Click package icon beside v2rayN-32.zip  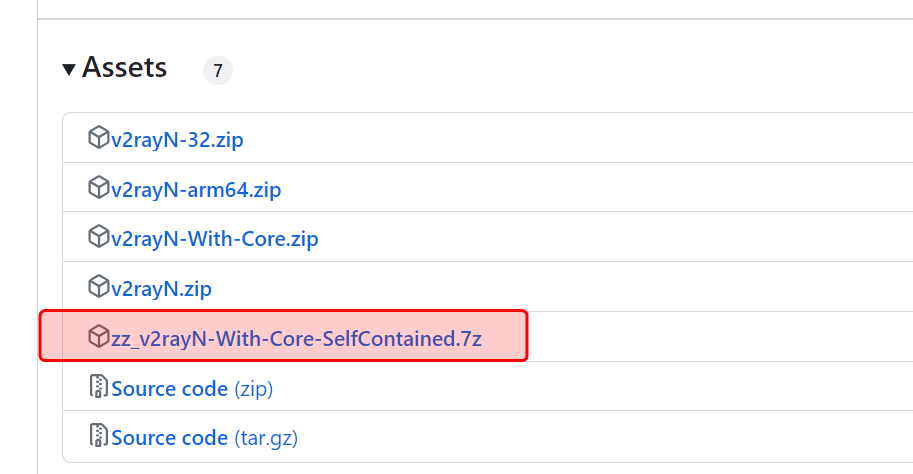98,138
